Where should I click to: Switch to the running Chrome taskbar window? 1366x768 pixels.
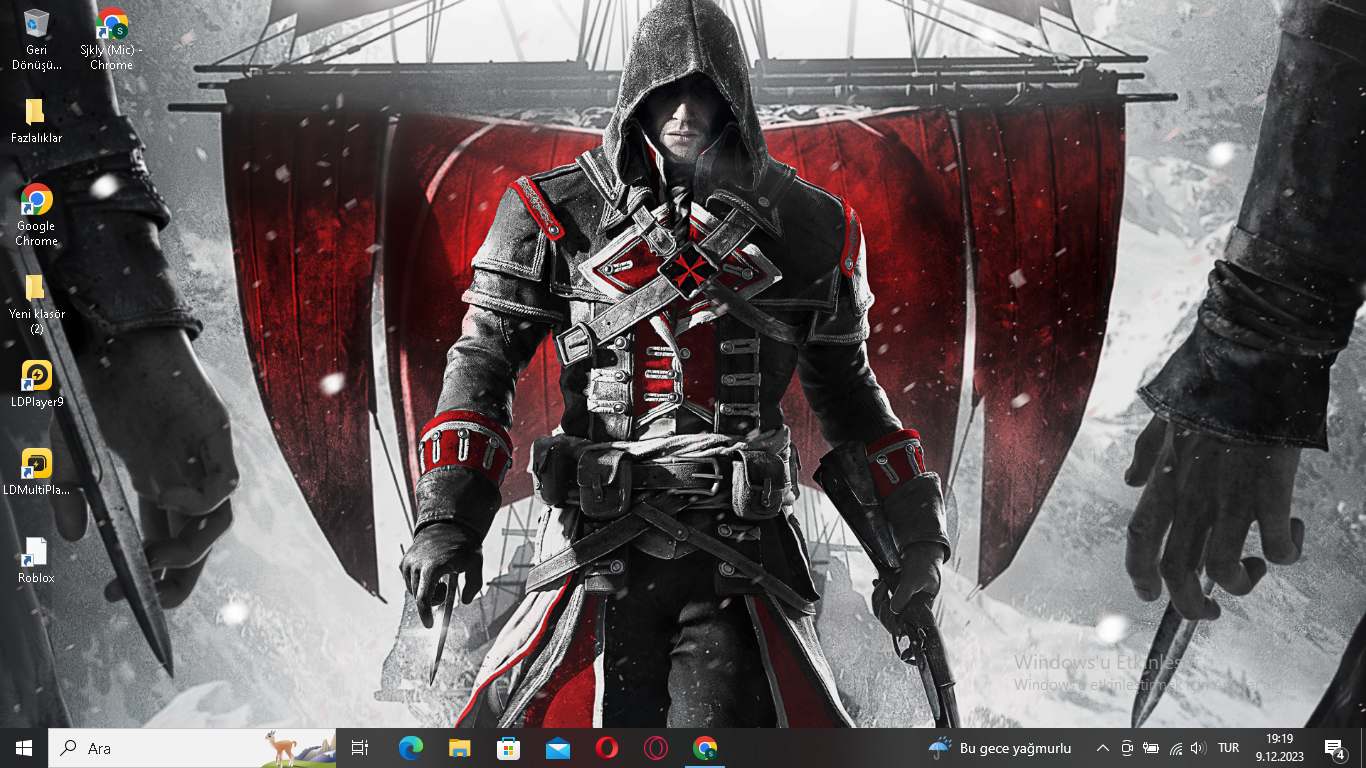[x=705, y=748]
